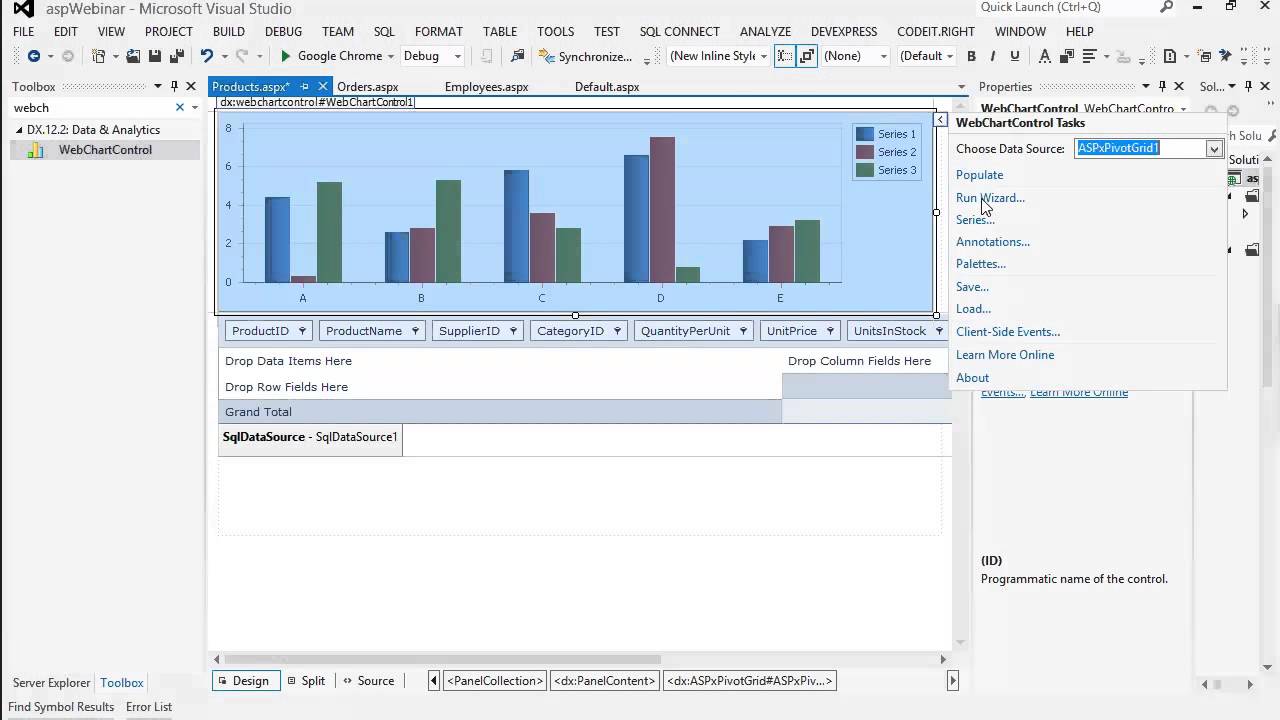Click the Client-Side Events... link

[x=1008, y=332]
